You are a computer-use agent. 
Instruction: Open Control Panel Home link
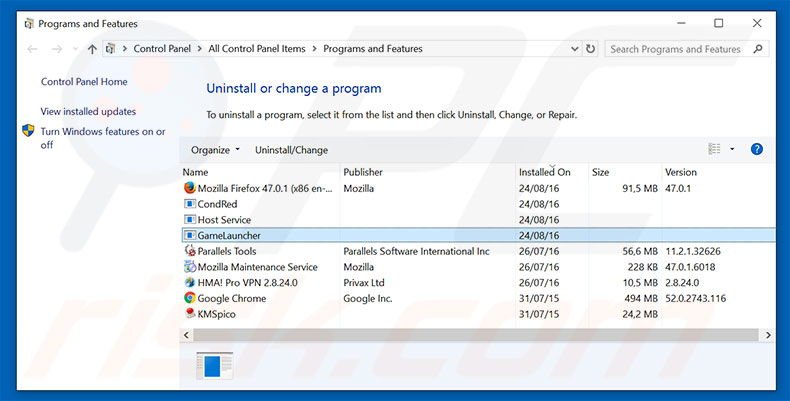coord(84,82)
